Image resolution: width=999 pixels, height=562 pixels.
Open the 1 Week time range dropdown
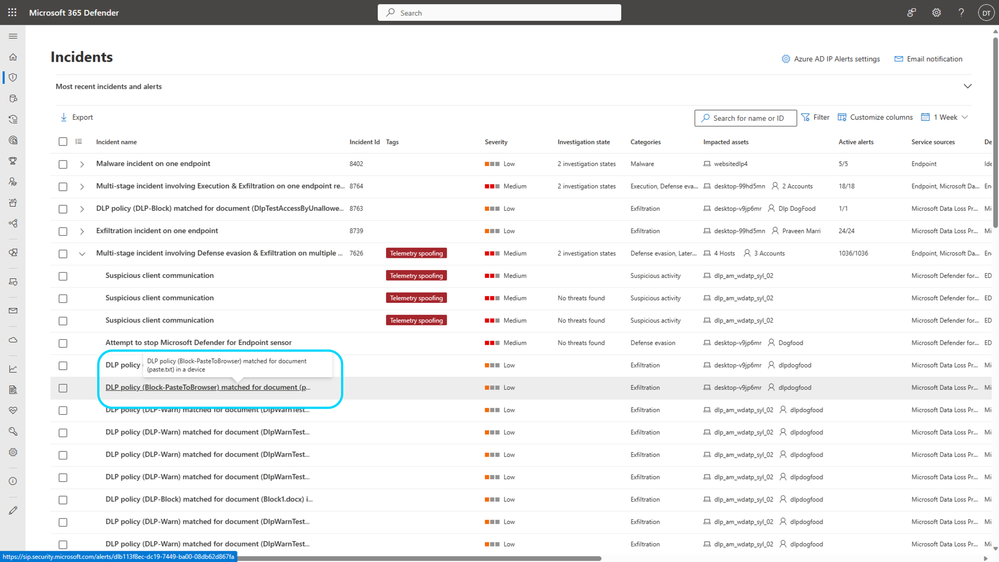[x=945, y=117]
